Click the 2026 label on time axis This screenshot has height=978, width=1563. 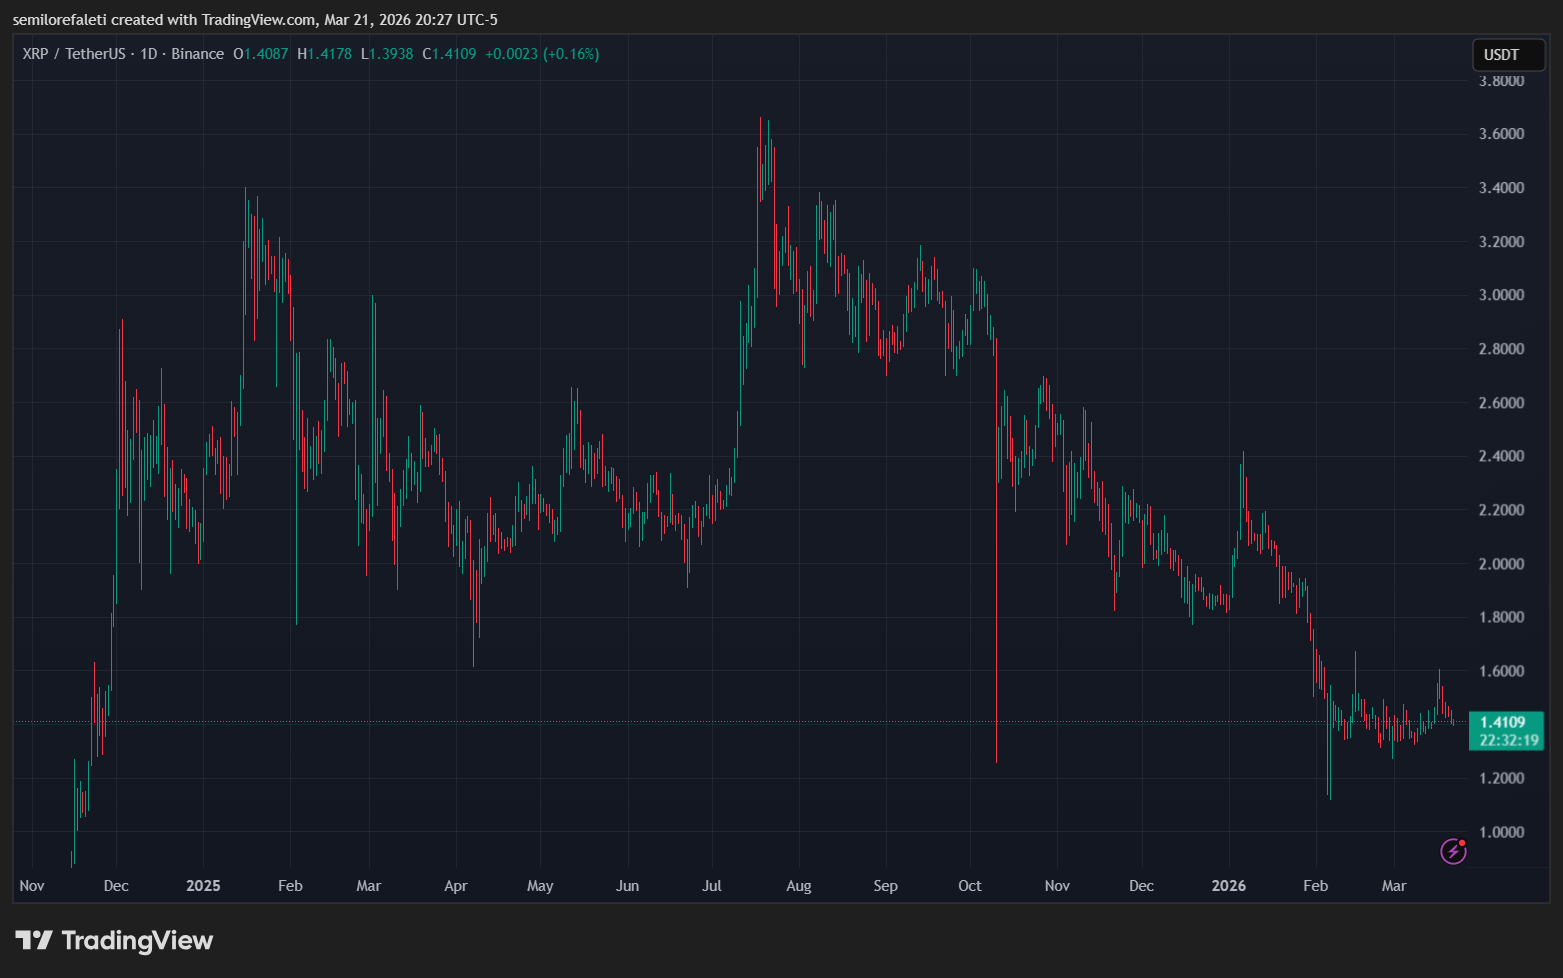[x=1229, y=886]
